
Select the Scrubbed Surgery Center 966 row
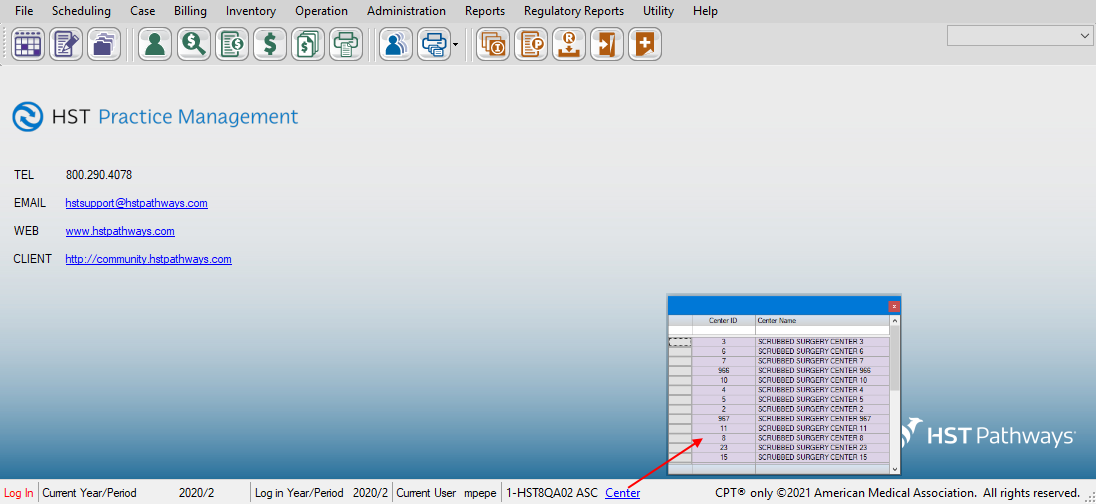tap(813, 371)
